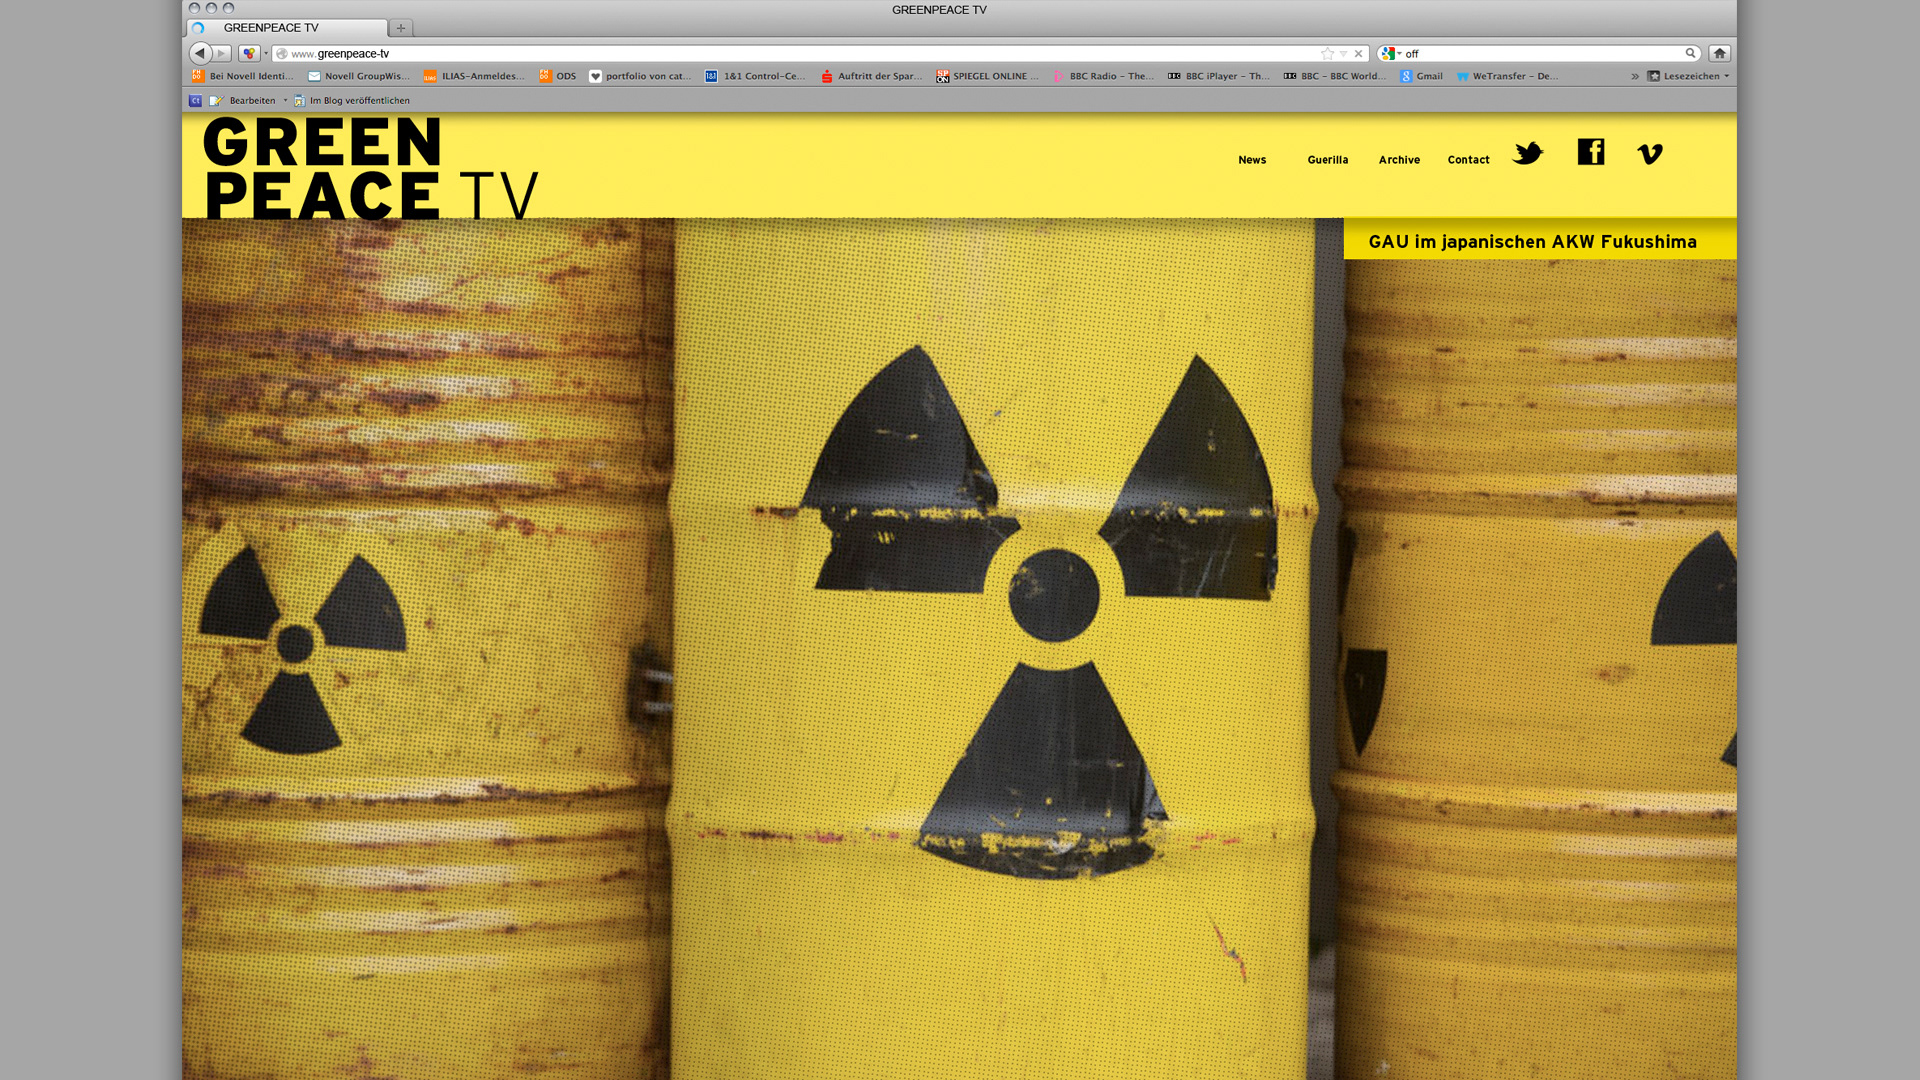Open a new tab with plus button
This screenshot has height=1080, width=1920.
401,28
